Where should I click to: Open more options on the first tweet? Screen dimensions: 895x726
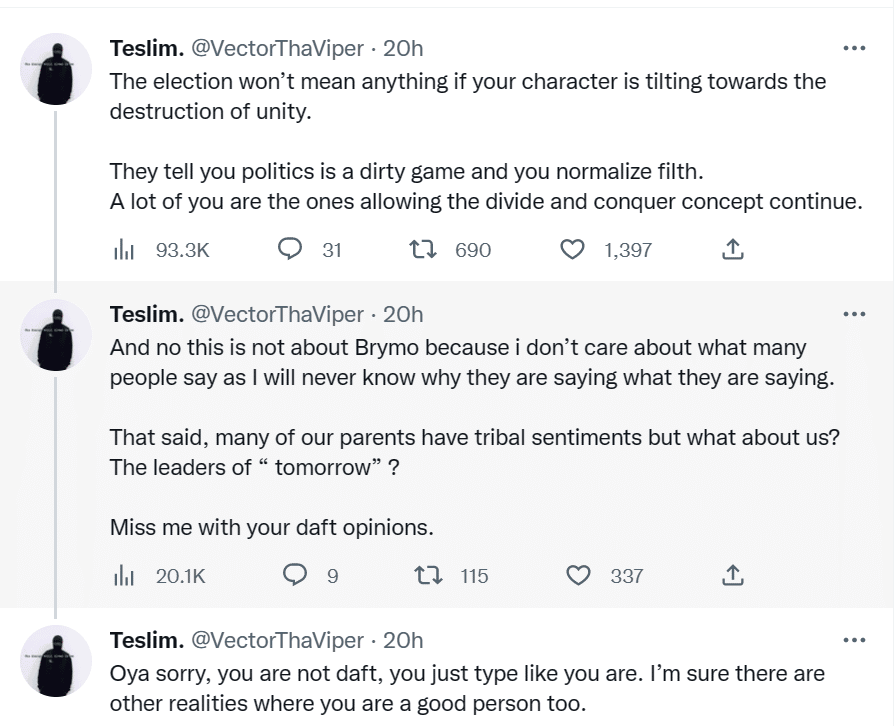853,48
